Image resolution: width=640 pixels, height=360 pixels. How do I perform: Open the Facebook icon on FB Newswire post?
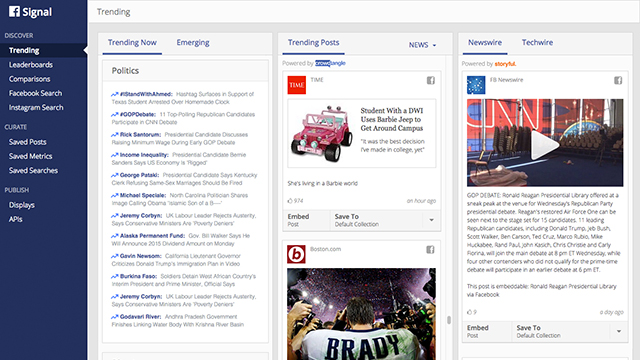[618, 80]
